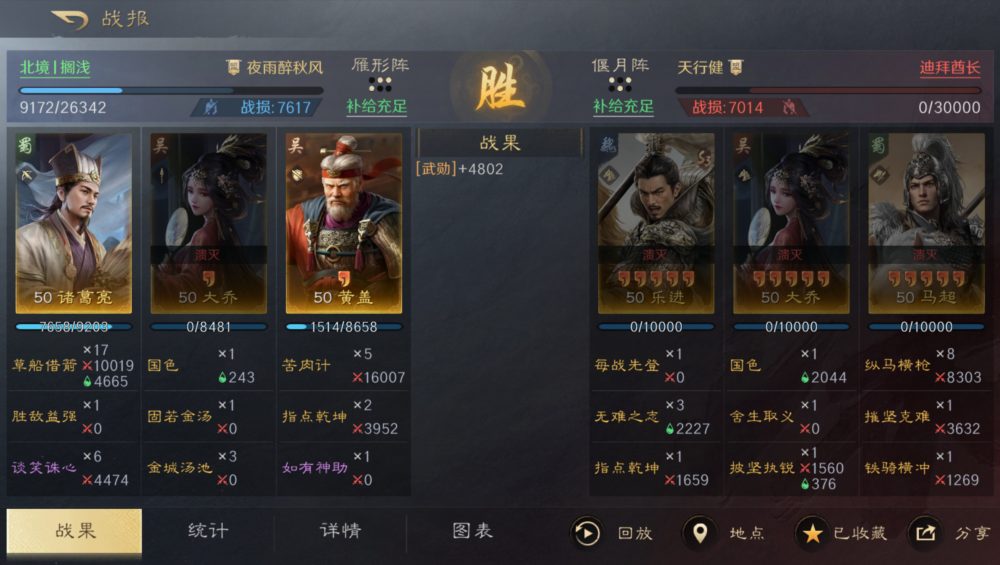The height and width of the screenshot is (565, 1000).
Task: Click the alliance badge icon next to 天行健
Action: [x=736, y=67]
